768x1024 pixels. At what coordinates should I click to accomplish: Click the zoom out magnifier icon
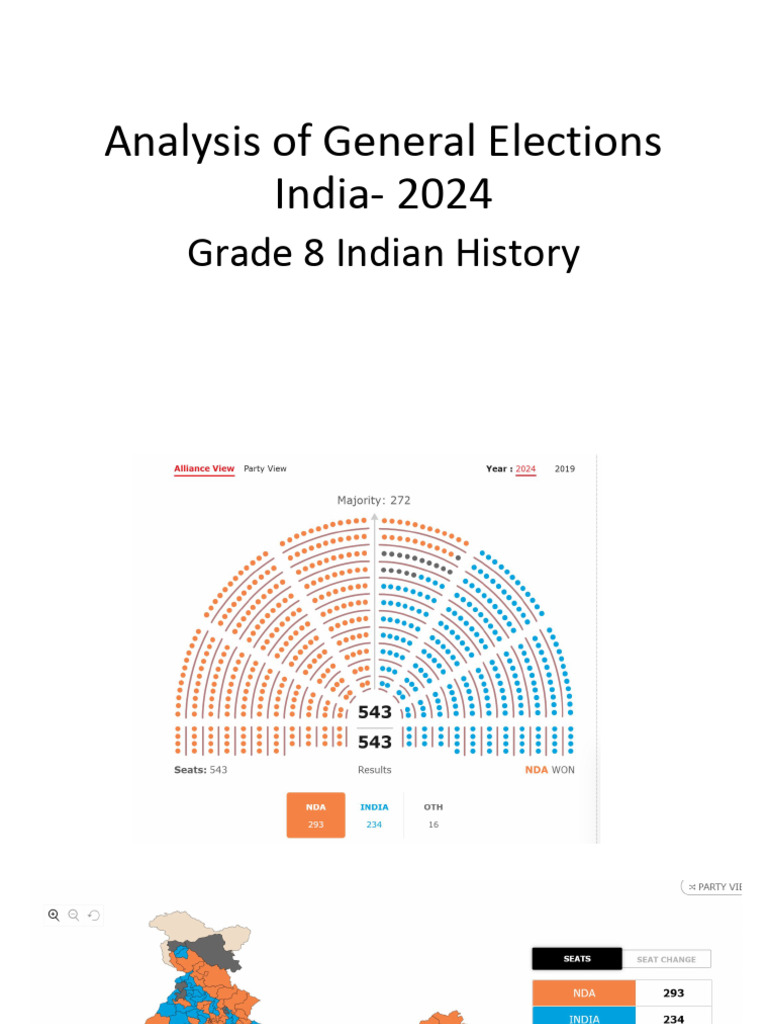74,915
